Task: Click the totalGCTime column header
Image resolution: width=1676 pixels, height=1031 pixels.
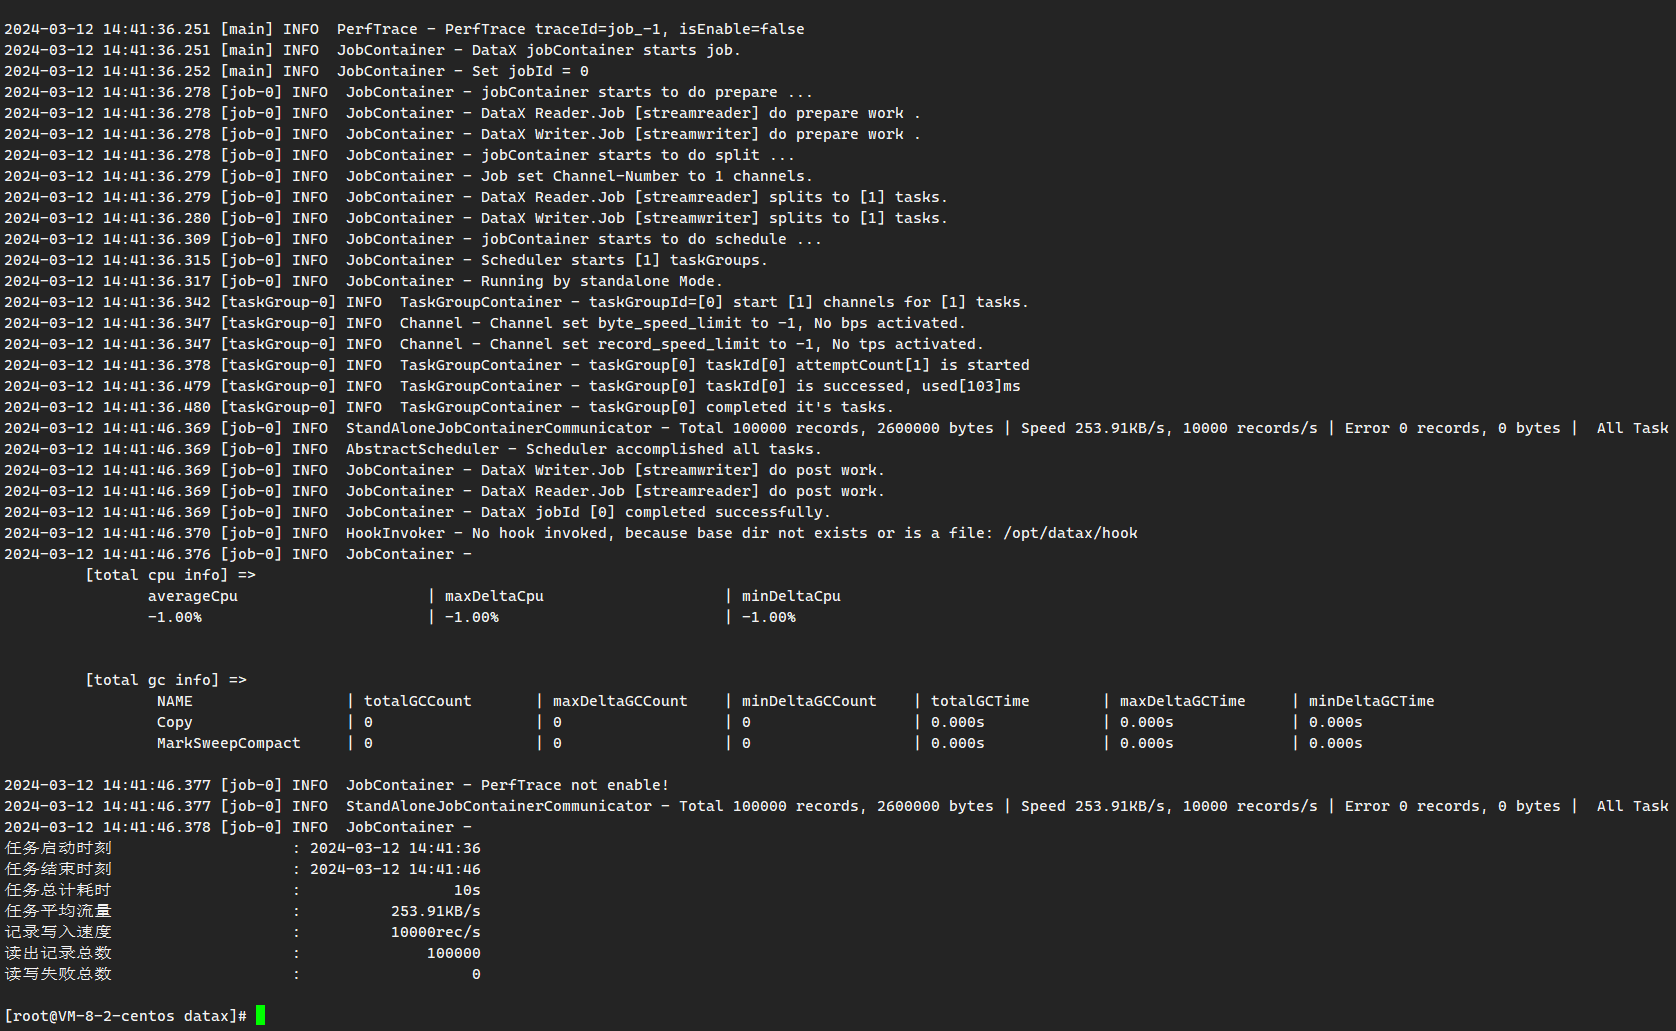Action: click(x=980, y=701)
